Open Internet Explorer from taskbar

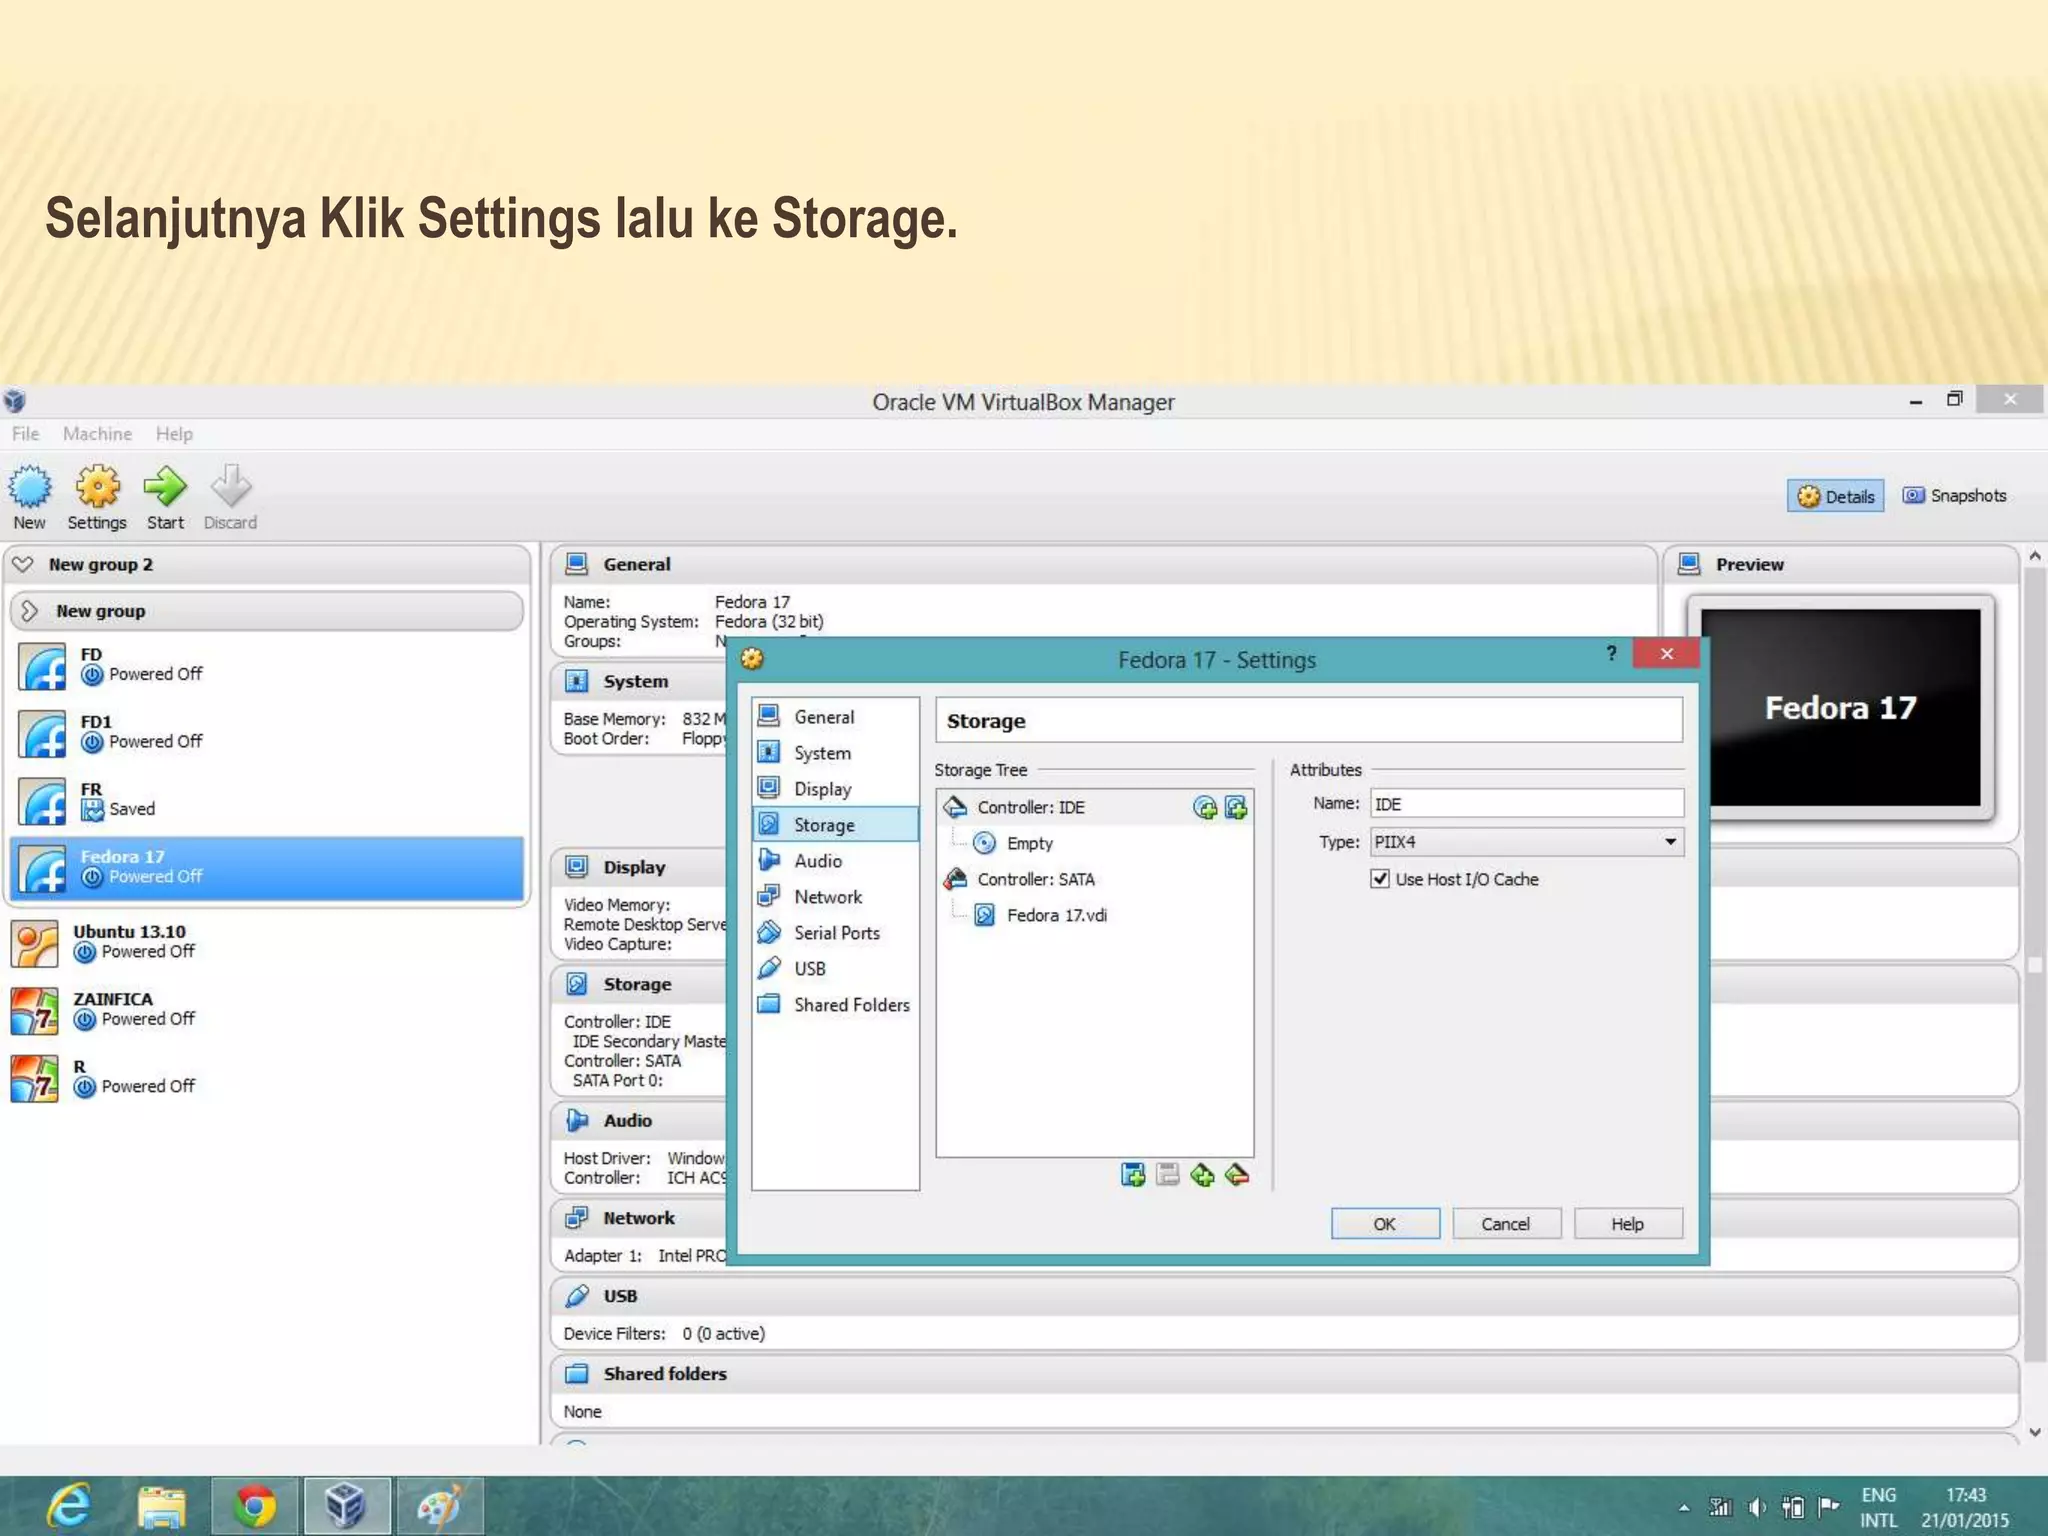tap(68, 1506)
